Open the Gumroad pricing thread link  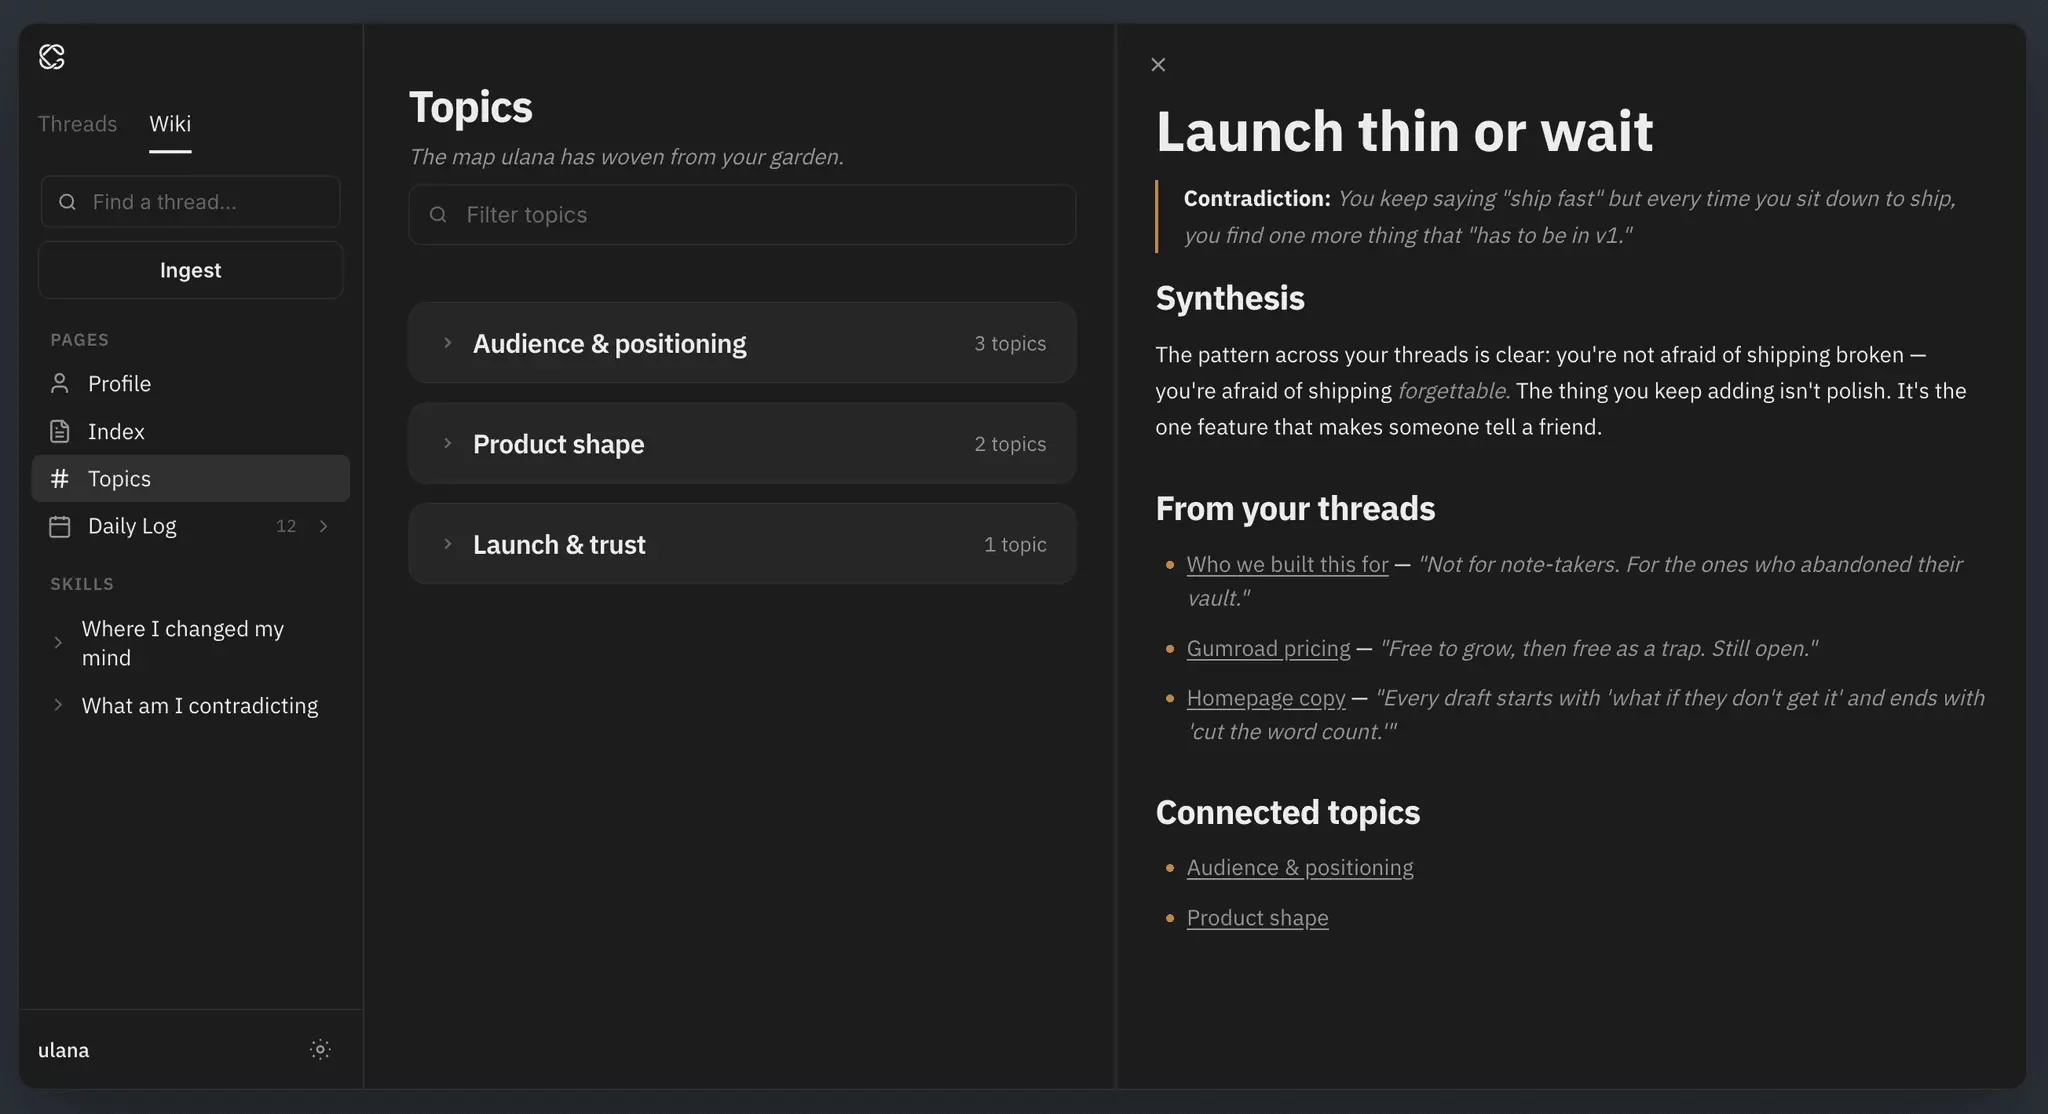click(x=1268, y=648)
